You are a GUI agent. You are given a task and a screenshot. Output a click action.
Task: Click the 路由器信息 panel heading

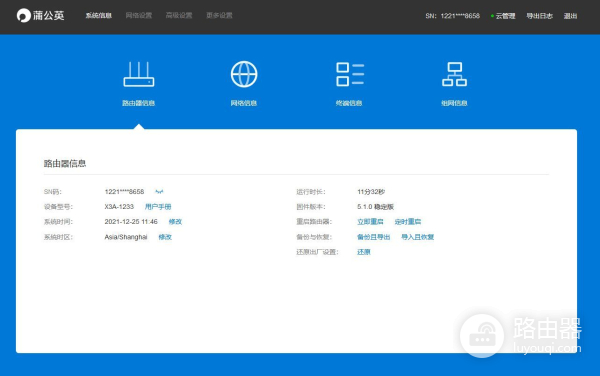pyautogui.click(x=65, y=163)
